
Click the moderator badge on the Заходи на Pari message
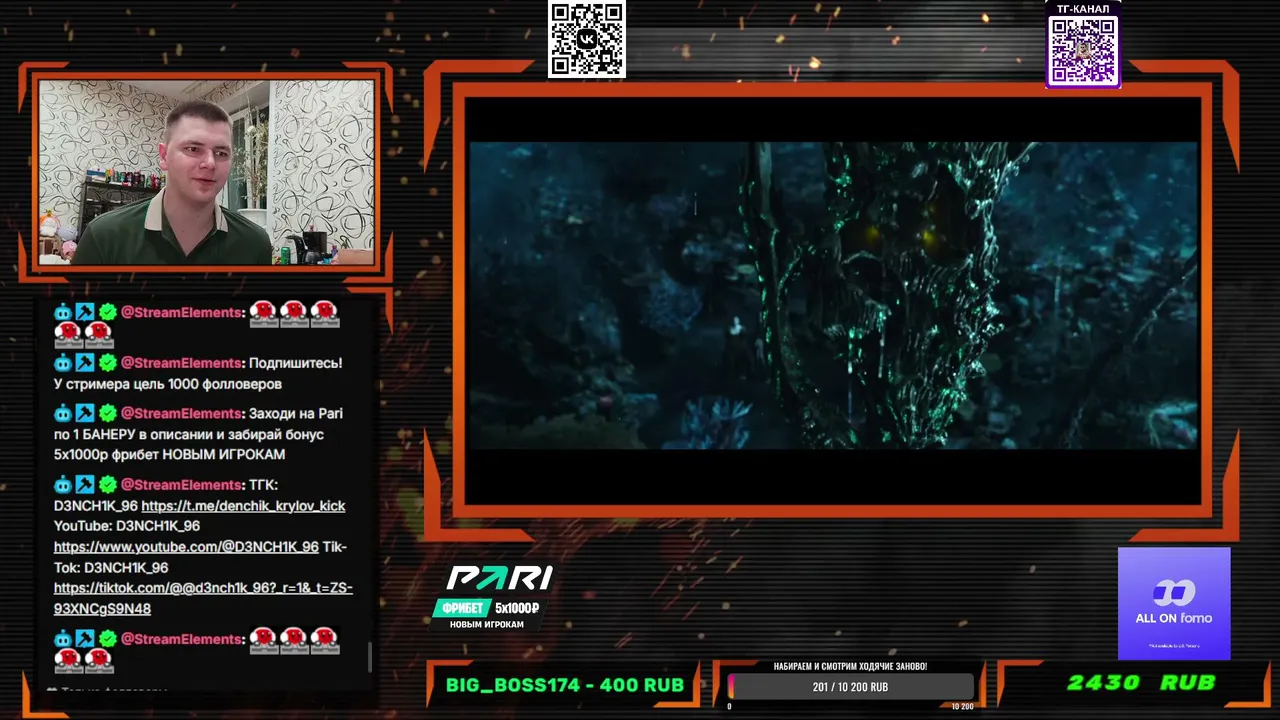coord(85,413)
